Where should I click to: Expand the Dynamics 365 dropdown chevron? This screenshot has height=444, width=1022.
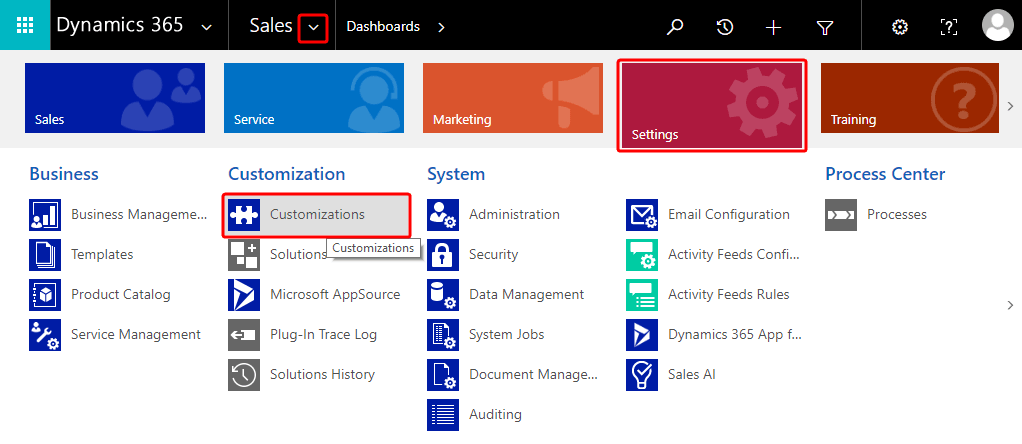(x=207, y=27)
